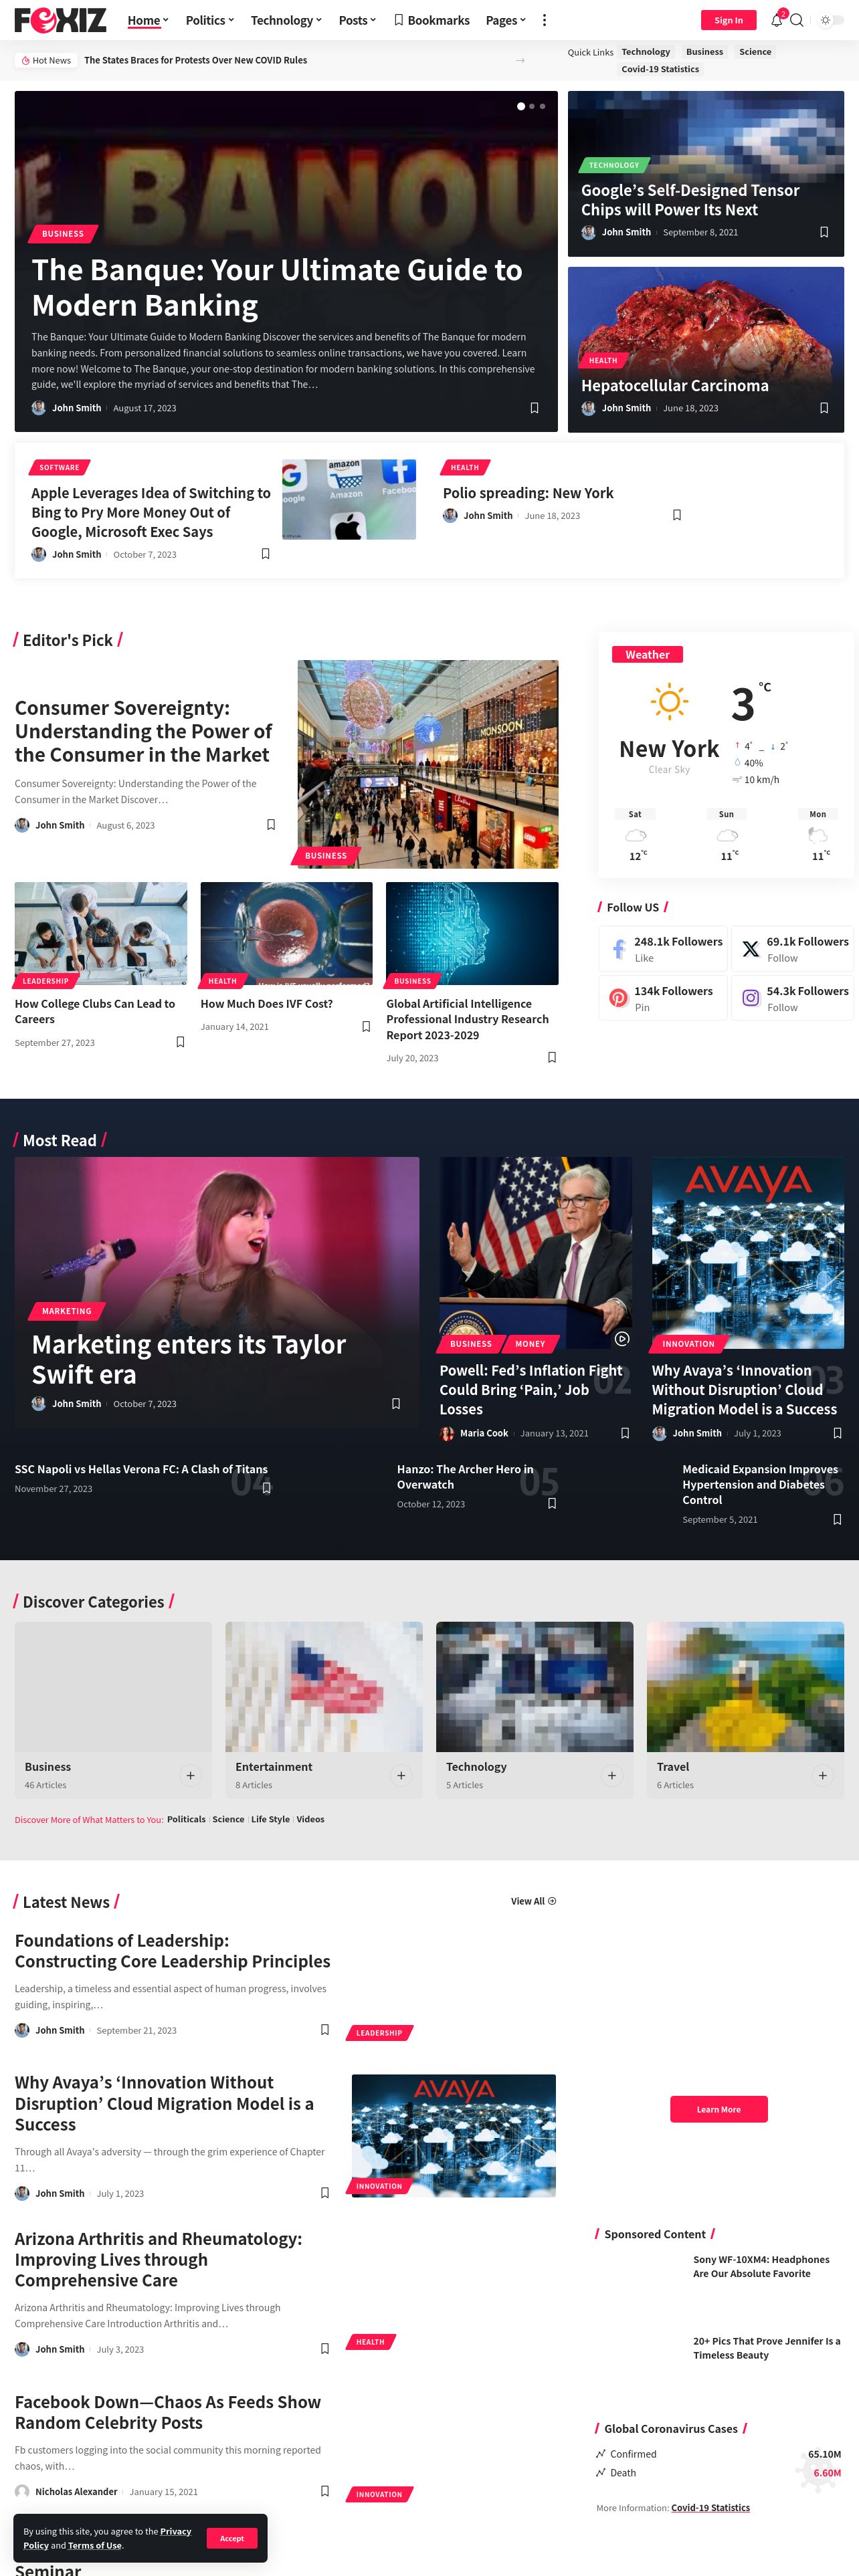The image size is (859, 2576).
Task: Bookmark Hanzo Archer Hero article
Action: click(x=552, y=1503)
